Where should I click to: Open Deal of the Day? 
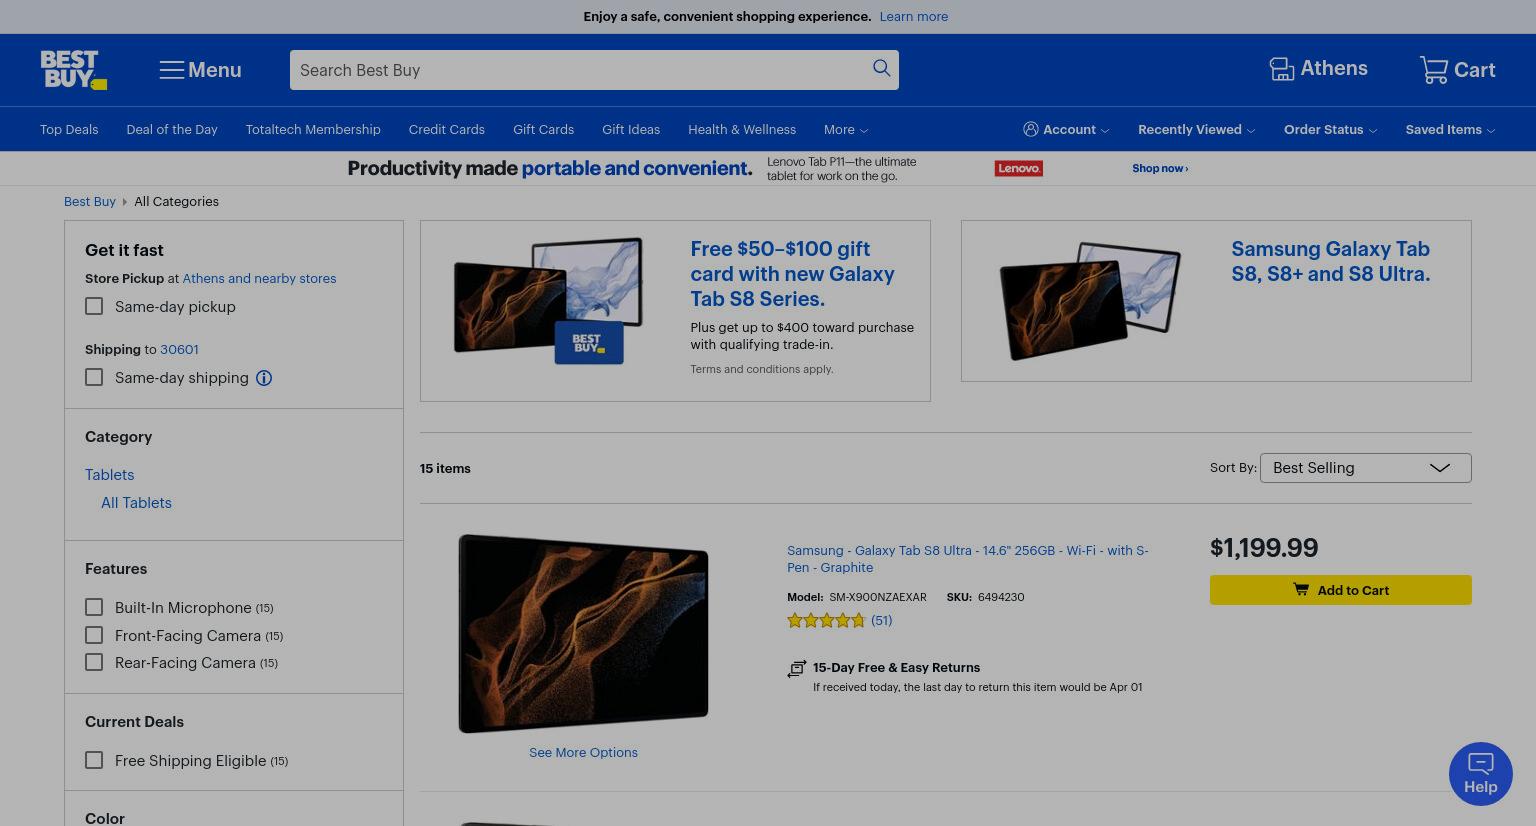172,130
